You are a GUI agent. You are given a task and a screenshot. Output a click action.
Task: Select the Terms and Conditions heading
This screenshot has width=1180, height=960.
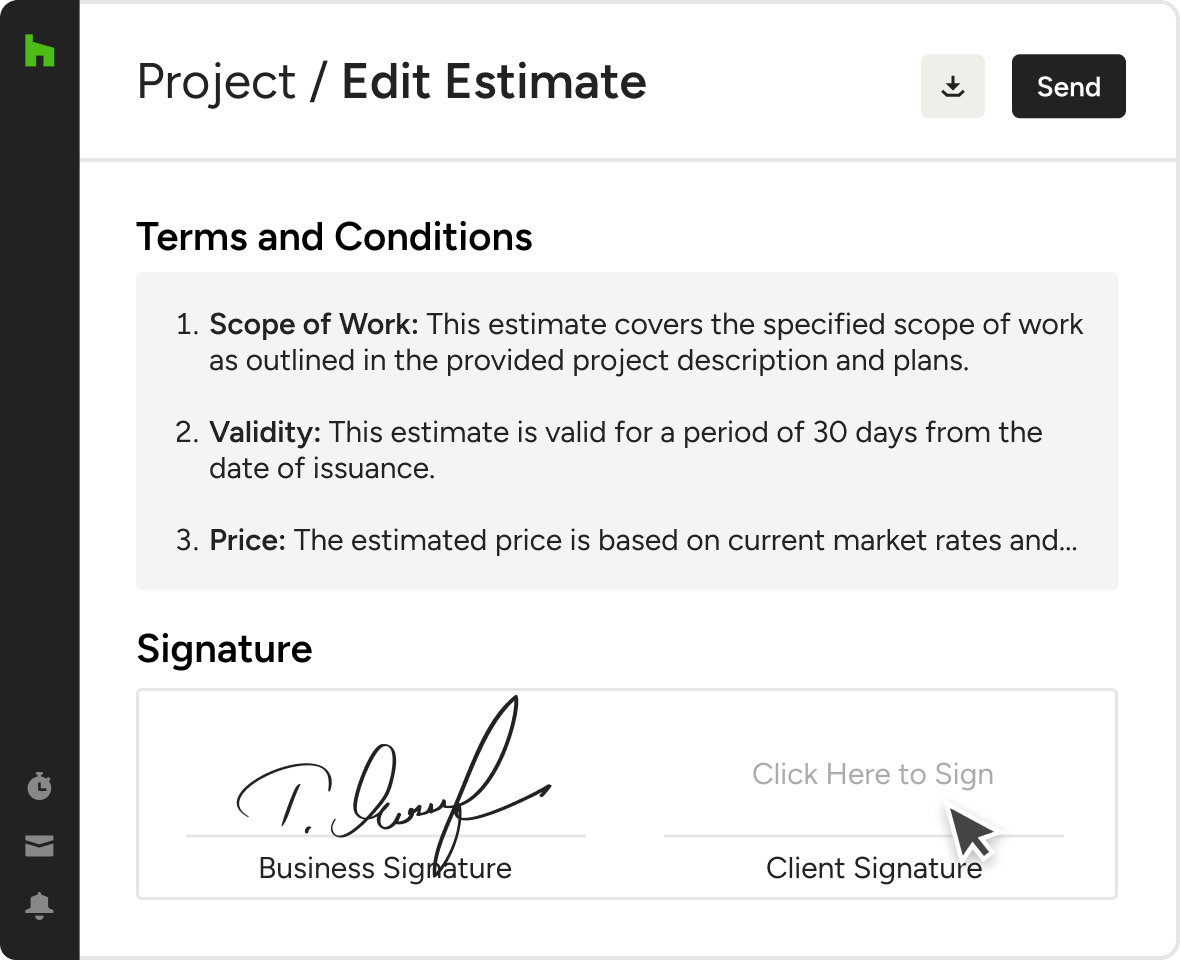point(334,237)
